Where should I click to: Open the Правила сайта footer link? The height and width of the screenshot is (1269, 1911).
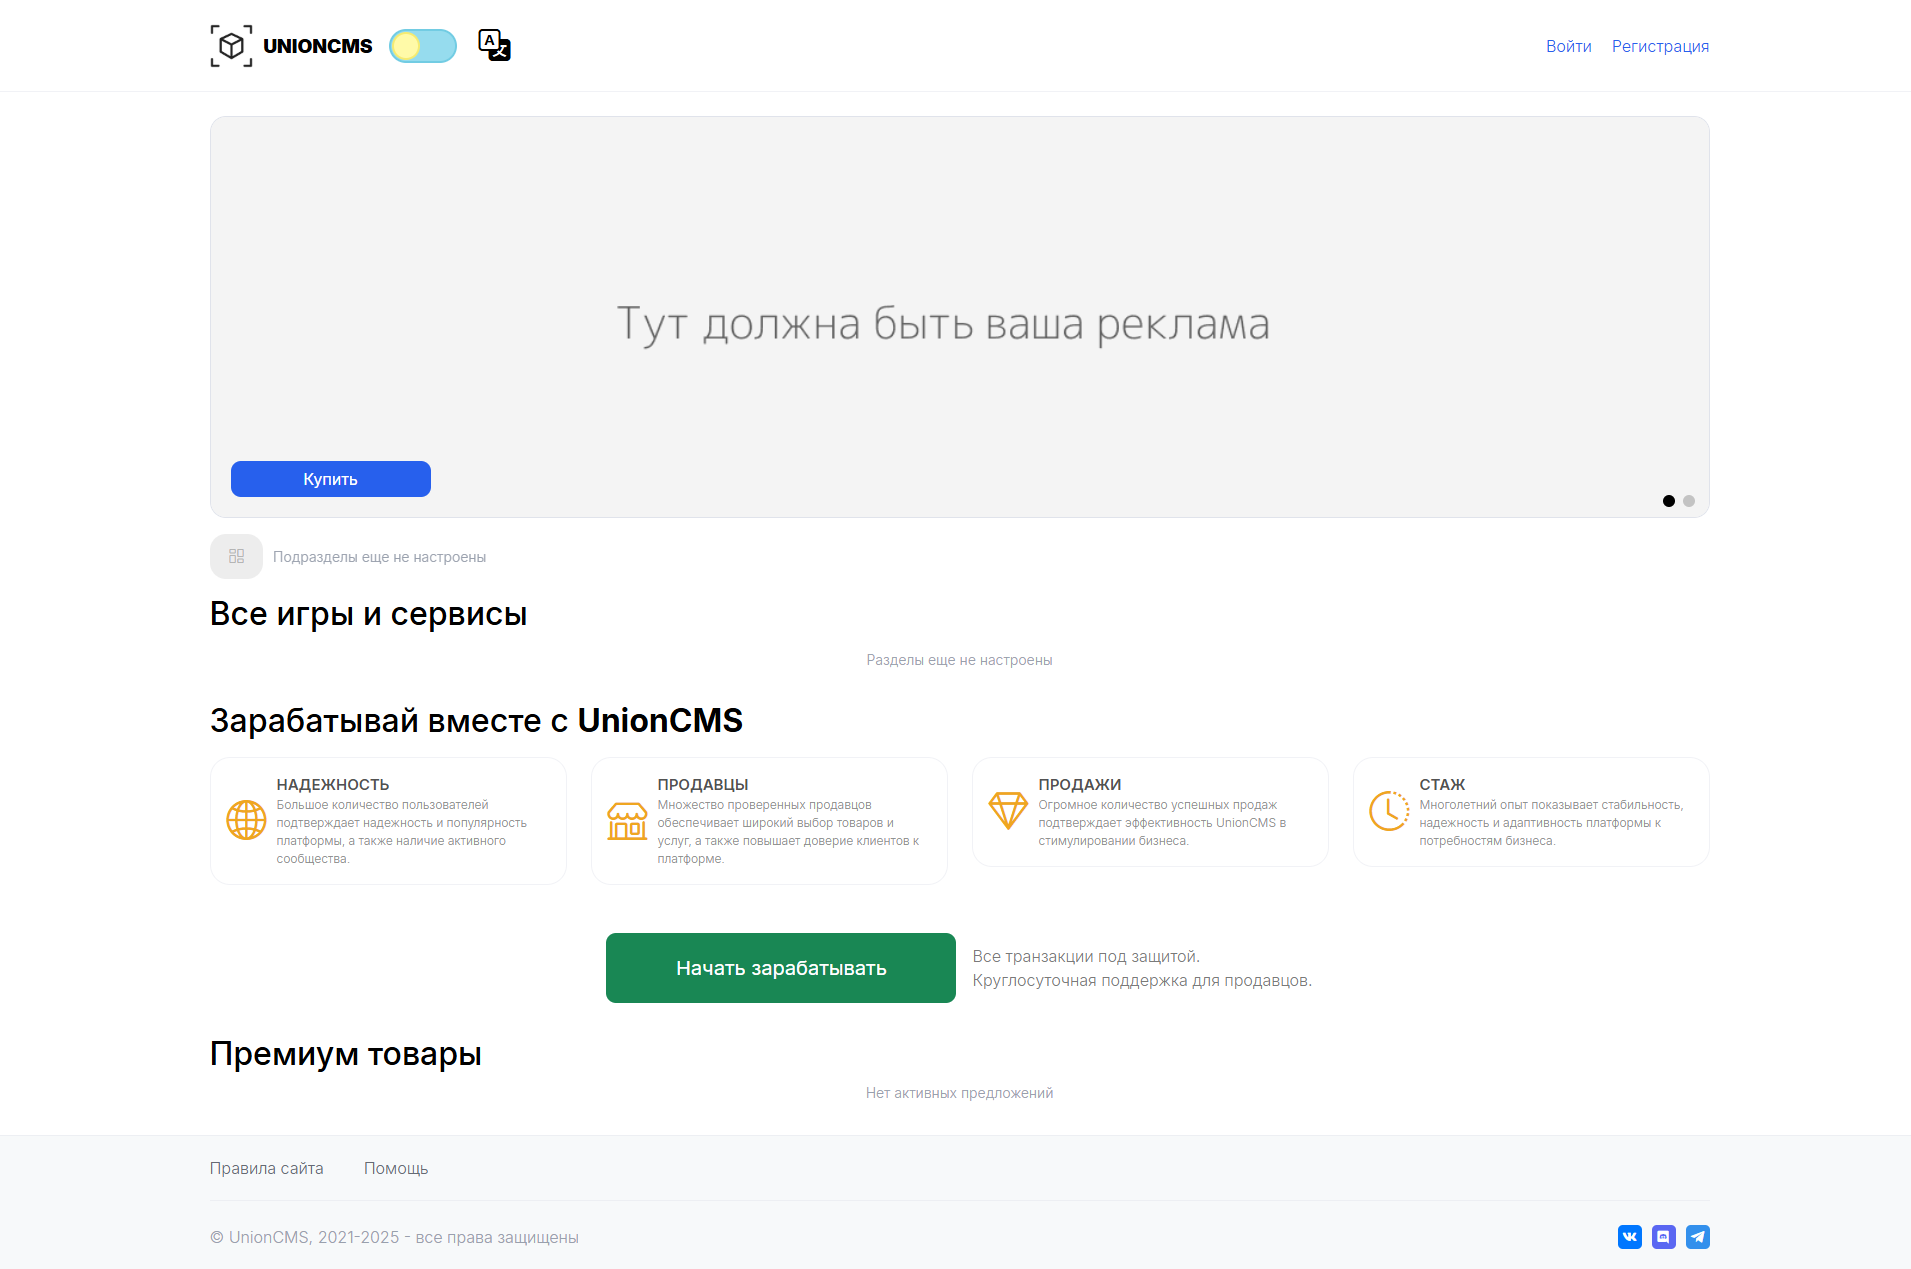(267, 1168)
